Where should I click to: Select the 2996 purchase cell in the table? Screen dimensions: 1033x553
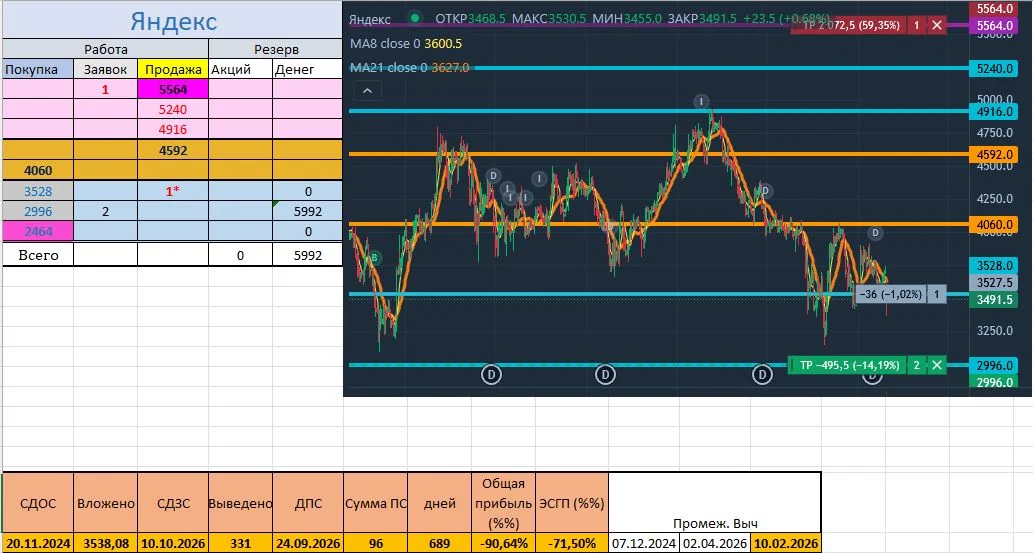pyautogui.click(x=38, y=212)
